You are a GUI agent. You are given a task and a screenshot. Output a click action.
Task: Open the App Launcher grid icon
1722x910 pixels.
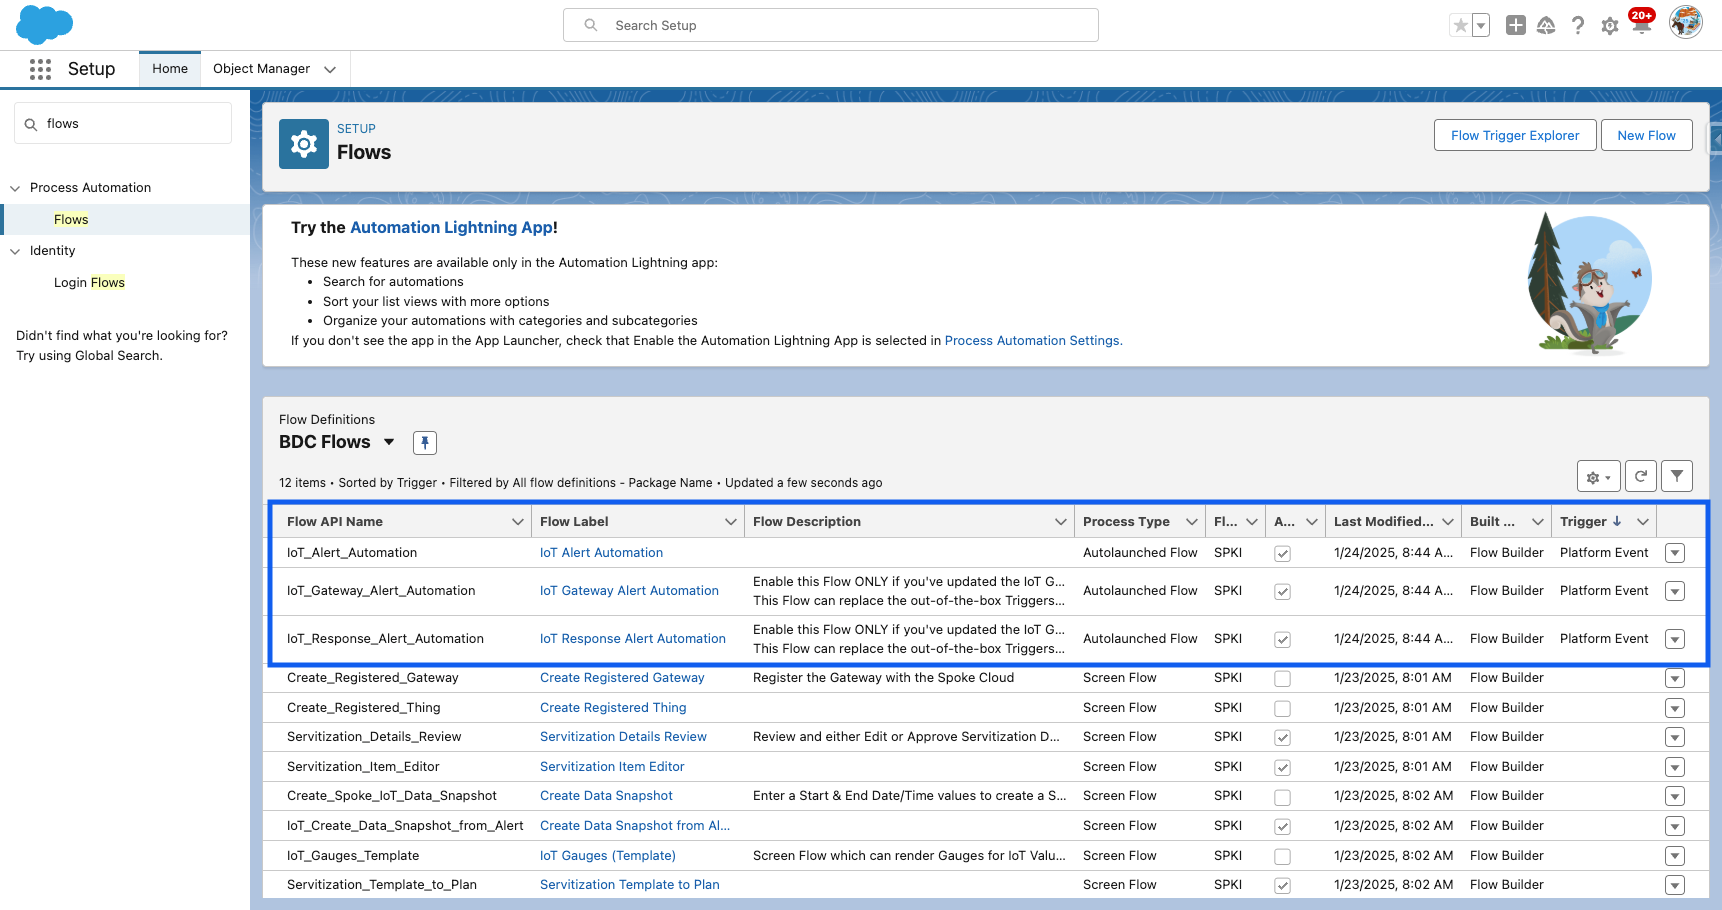point(40,69)
